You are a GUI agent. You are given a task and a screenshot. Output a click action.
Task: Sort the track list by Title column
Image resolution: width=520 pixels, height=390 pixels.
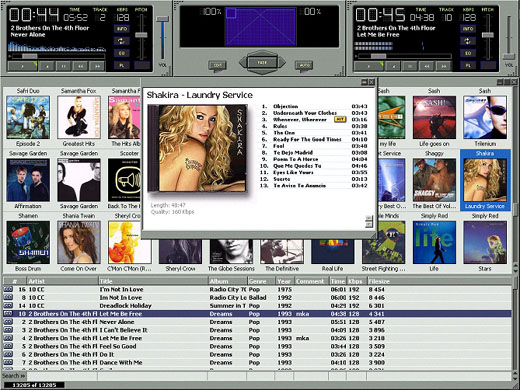[x=153, y=281]
